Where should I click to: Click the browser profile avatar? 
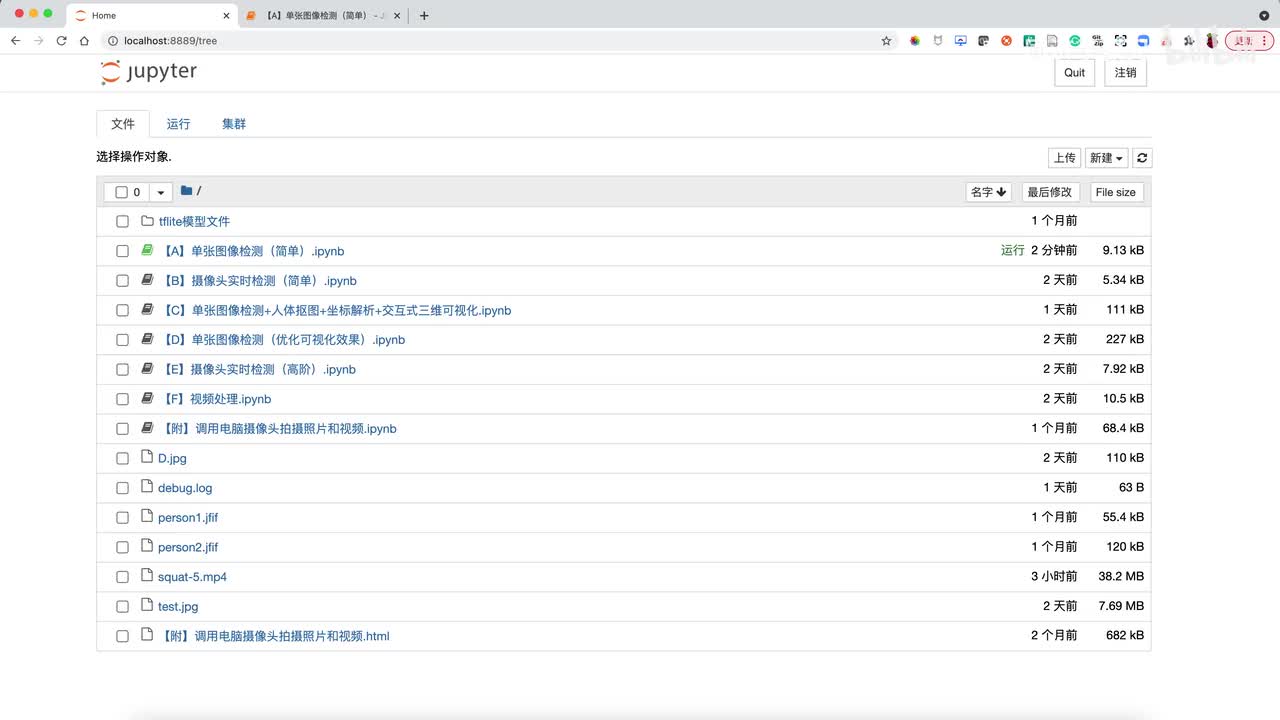[1212, 41]
